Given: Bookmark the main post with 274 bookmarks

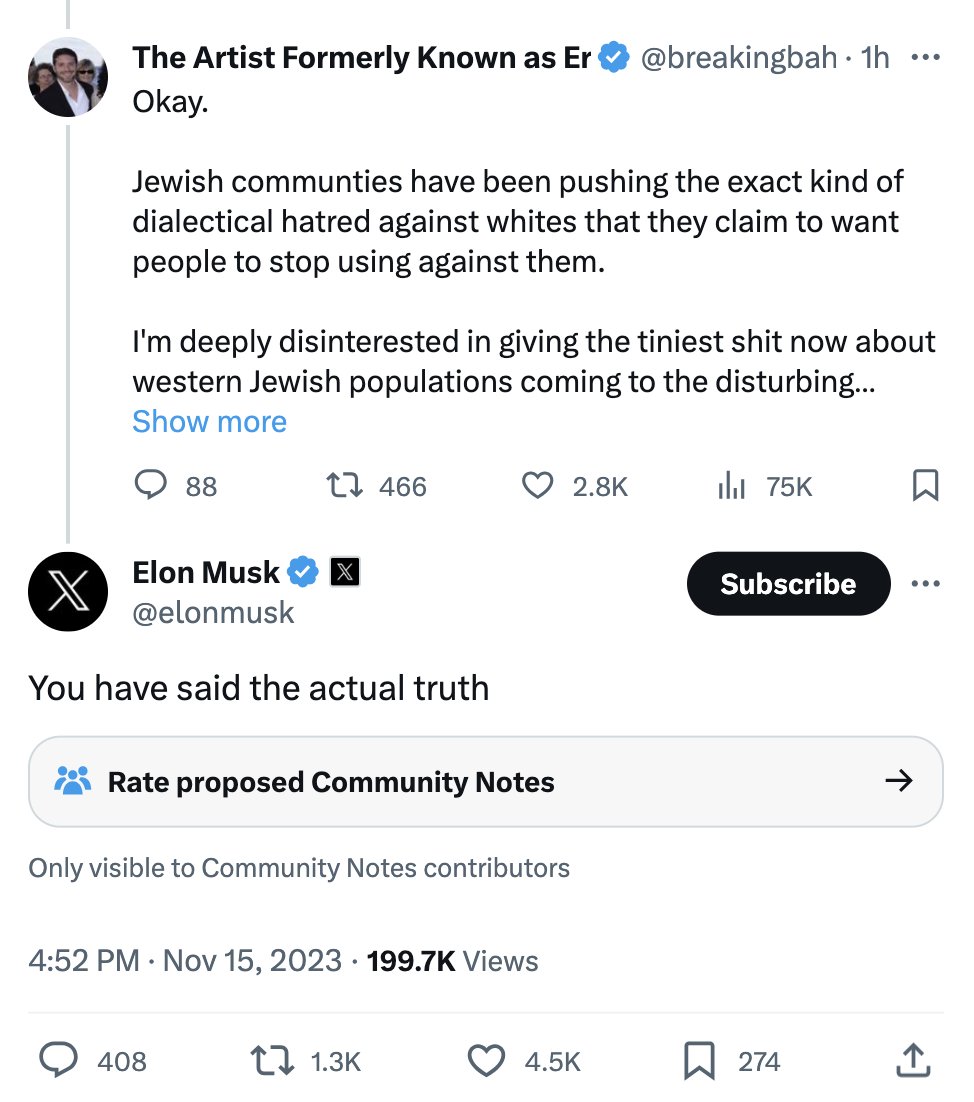Looking at the screenshot, I should [699, 1061].
